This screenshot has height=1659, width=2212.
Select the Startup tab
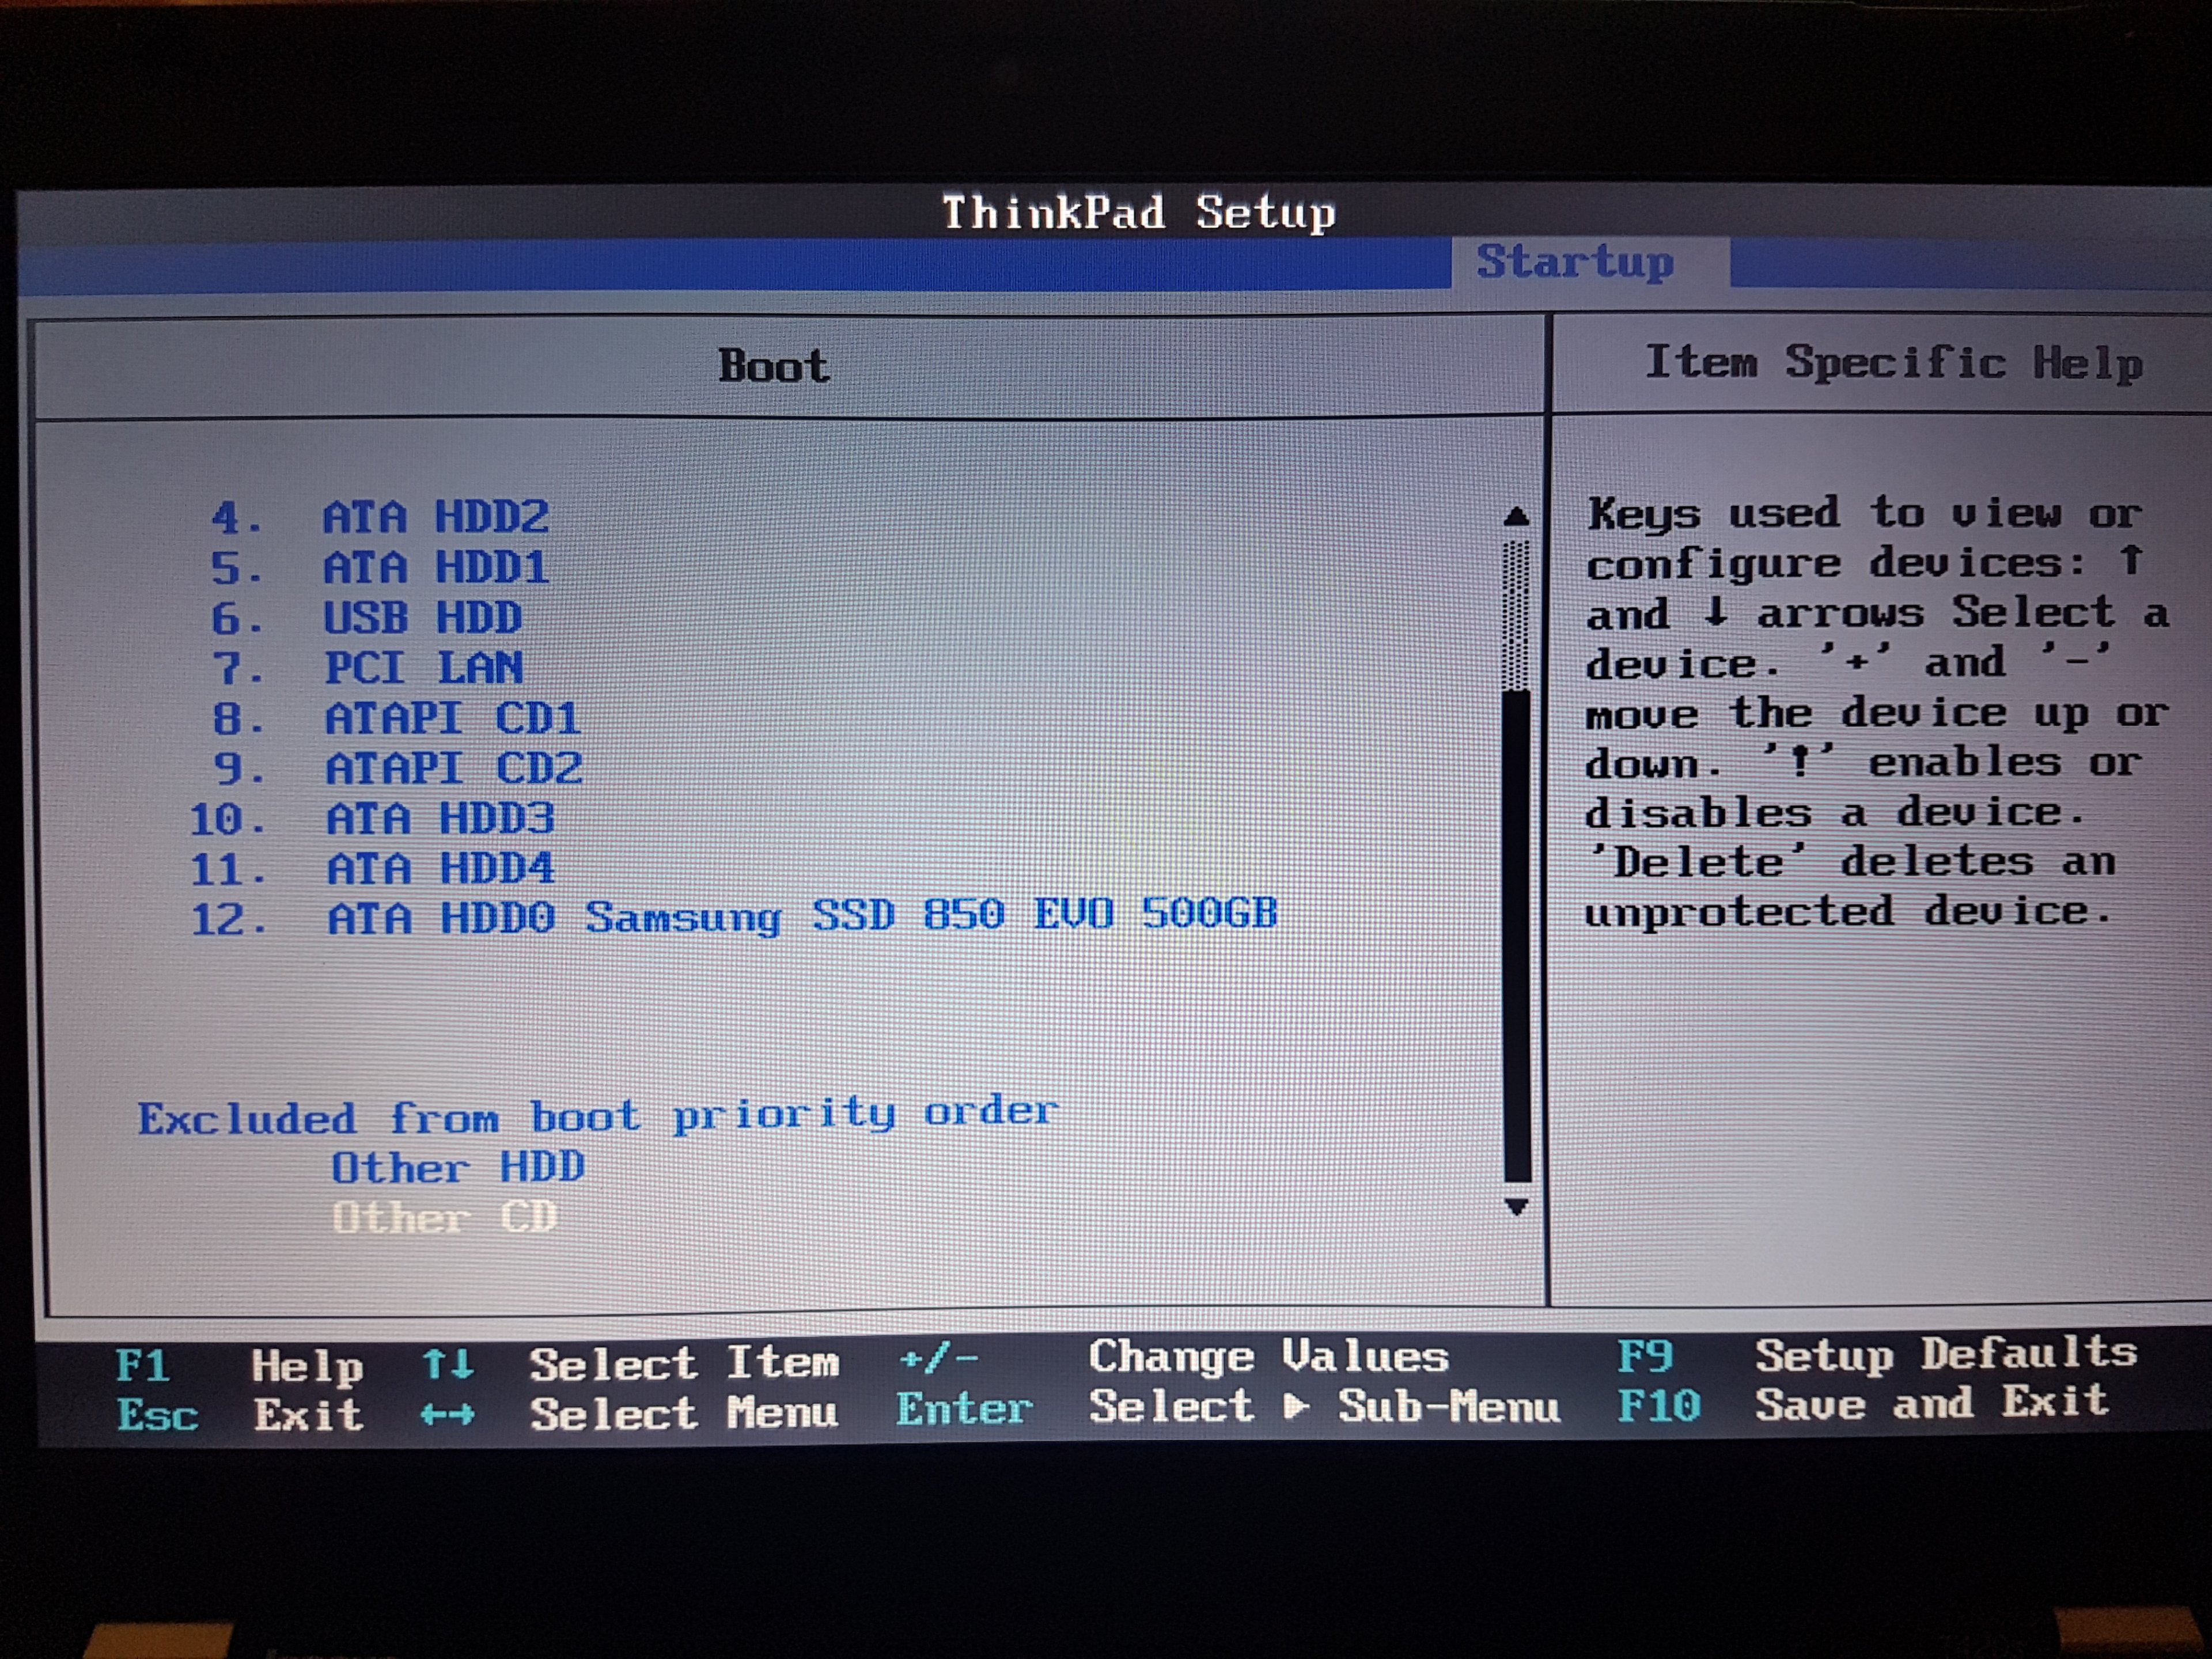pos(1574,262)
